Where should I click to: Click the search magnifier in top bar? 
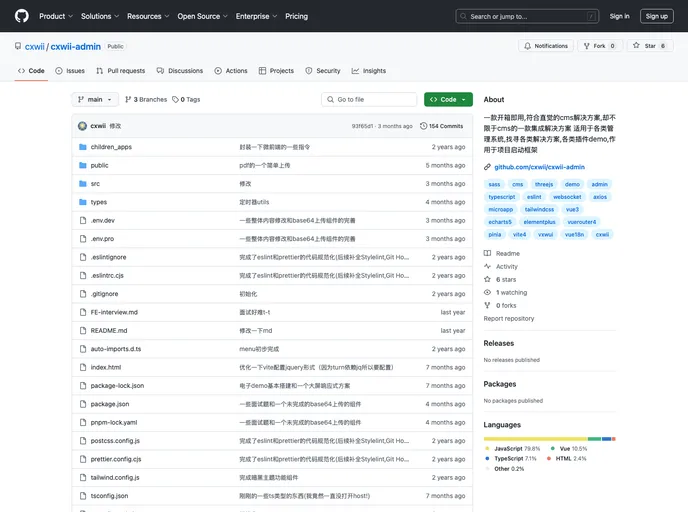[463, 16]
